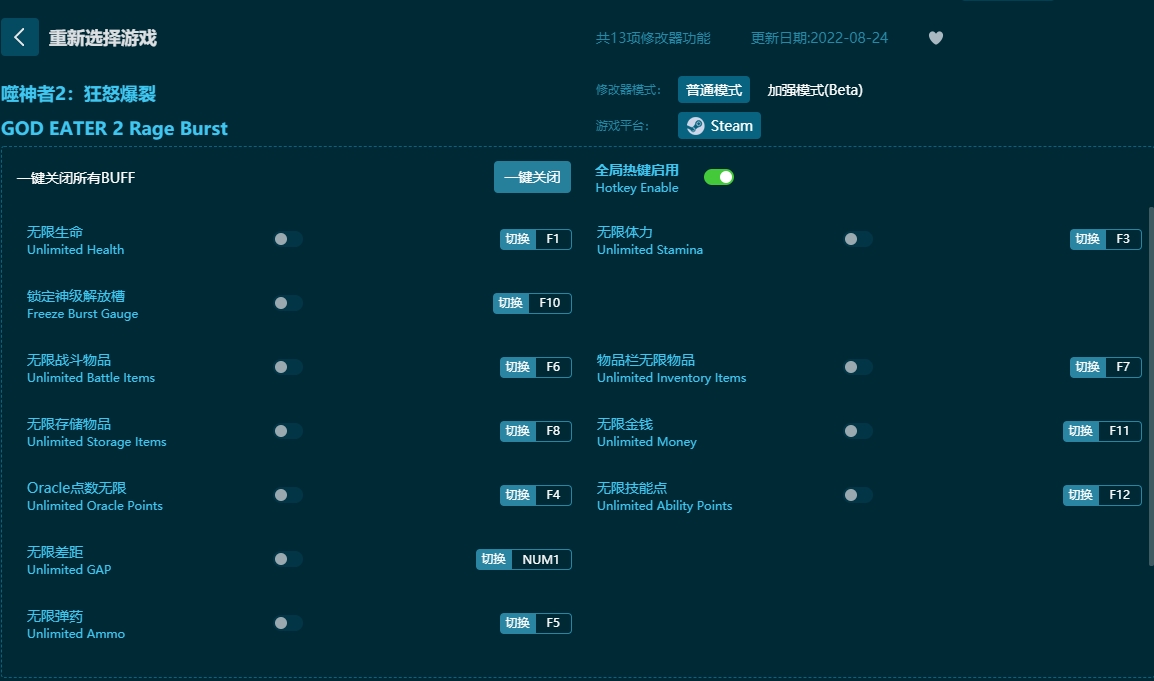
Task: Toggle Unlimited Ability Points switch
Action: 857,495
